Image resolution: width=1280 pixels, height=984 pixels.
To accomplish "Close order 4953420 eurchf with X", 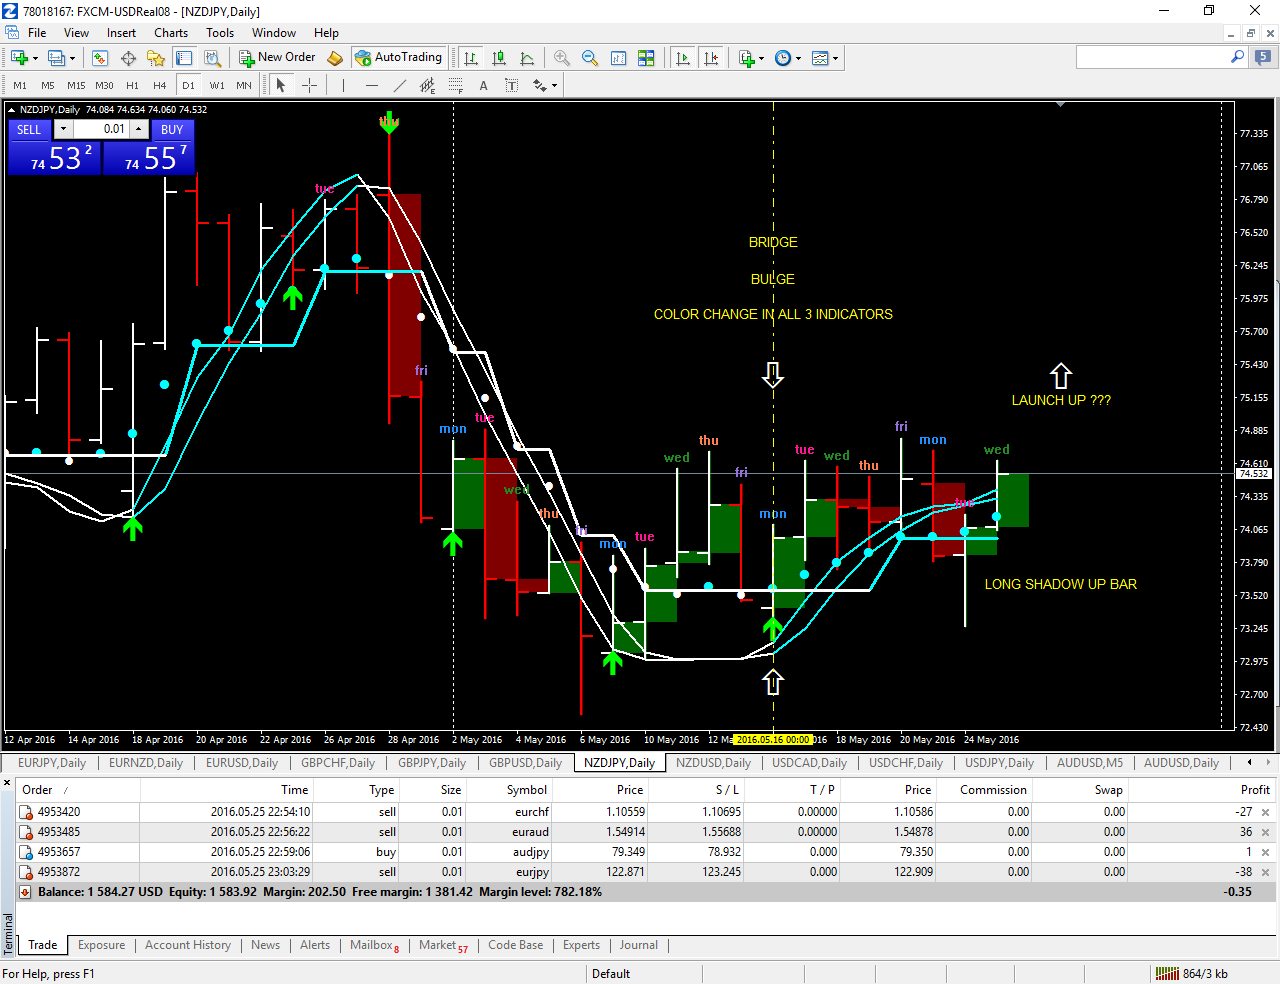I will (x=1265, y=812).
